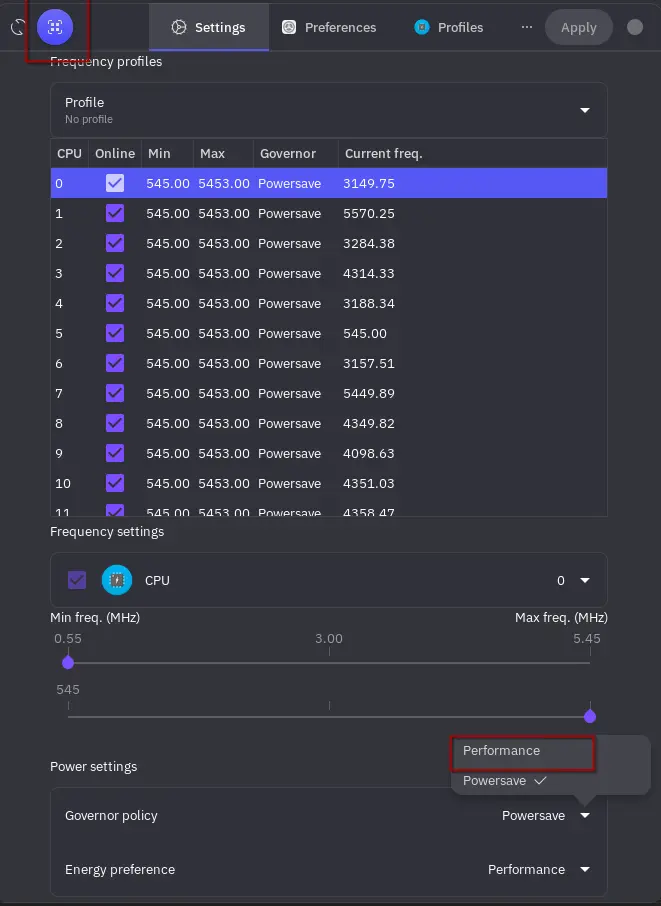The height and width of the screenshot is (906, 661).
Task: Click the Profiles tab chip icon
Action: point(422,27)
